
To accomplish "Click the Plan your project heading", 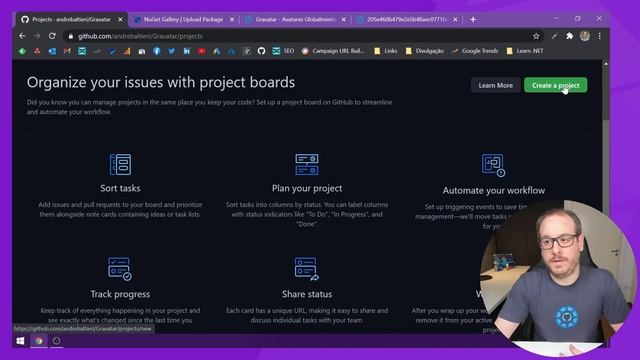I will (307, 188).
